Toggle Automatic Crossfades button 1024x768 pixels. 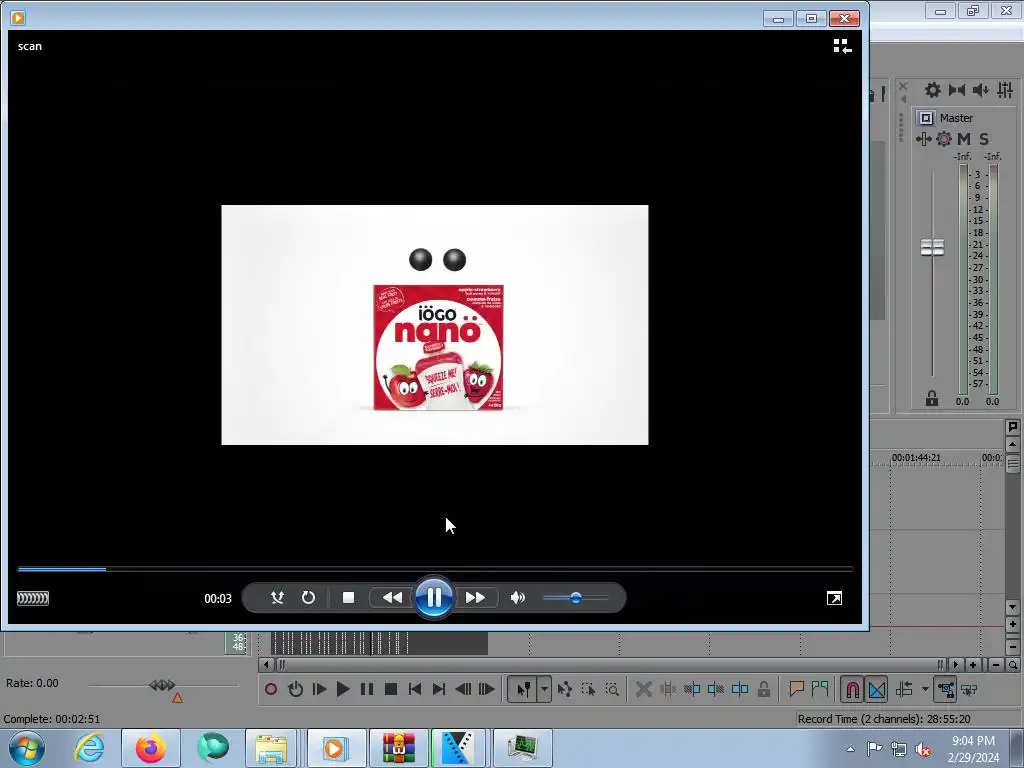(x=876, y=689)
